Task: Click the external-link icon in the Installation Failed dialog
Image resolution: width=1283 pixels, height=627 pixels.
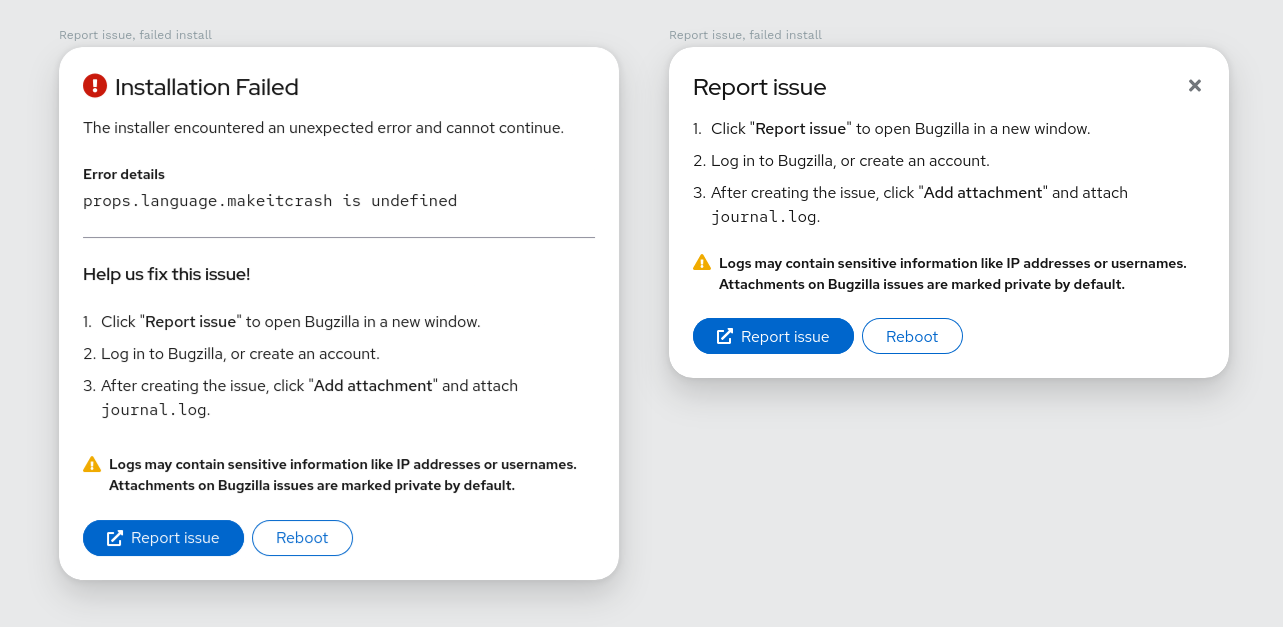Action: 115,538
